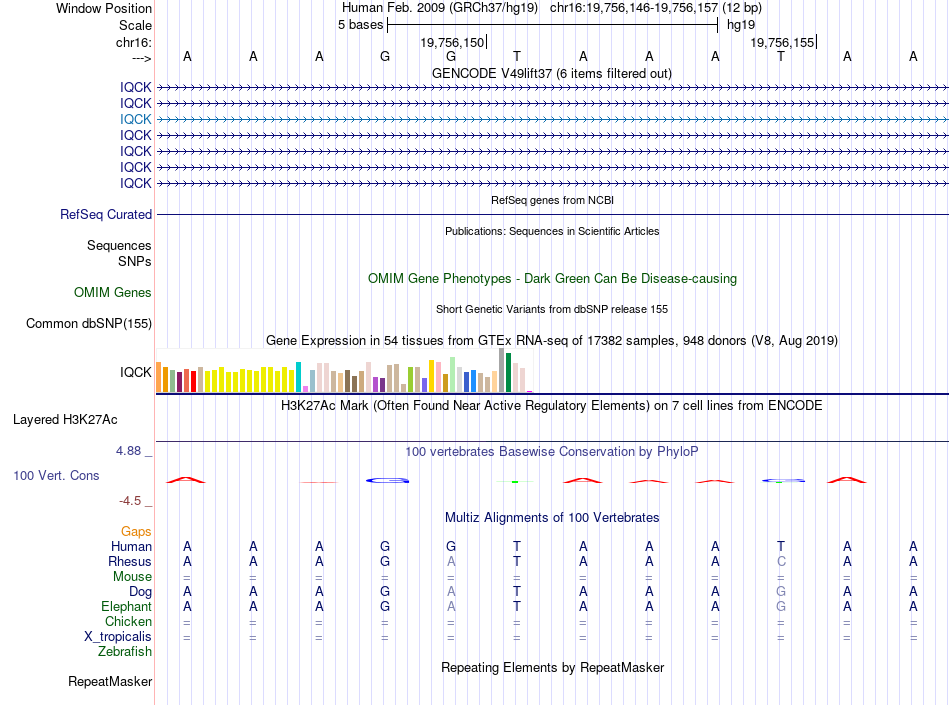Click the light blue IQCK transcript label
The image size is (950, 705).
click(x=135, y=119)
